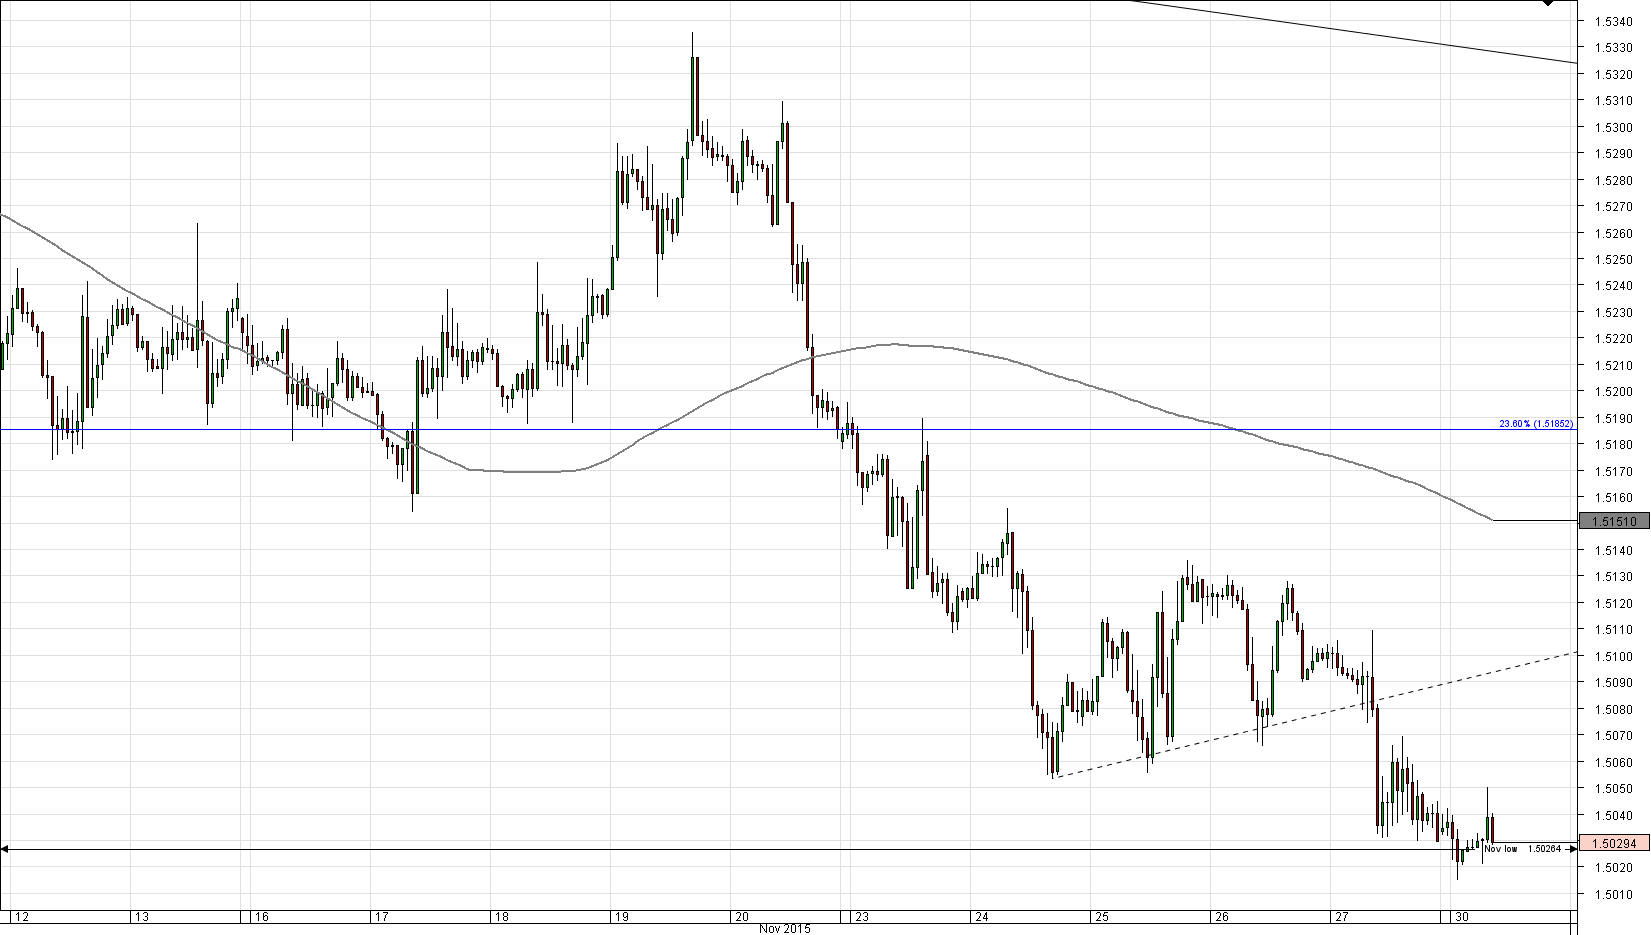
Task: Click price level 1.5280 on the axis
Action: tap(1615, 181)
